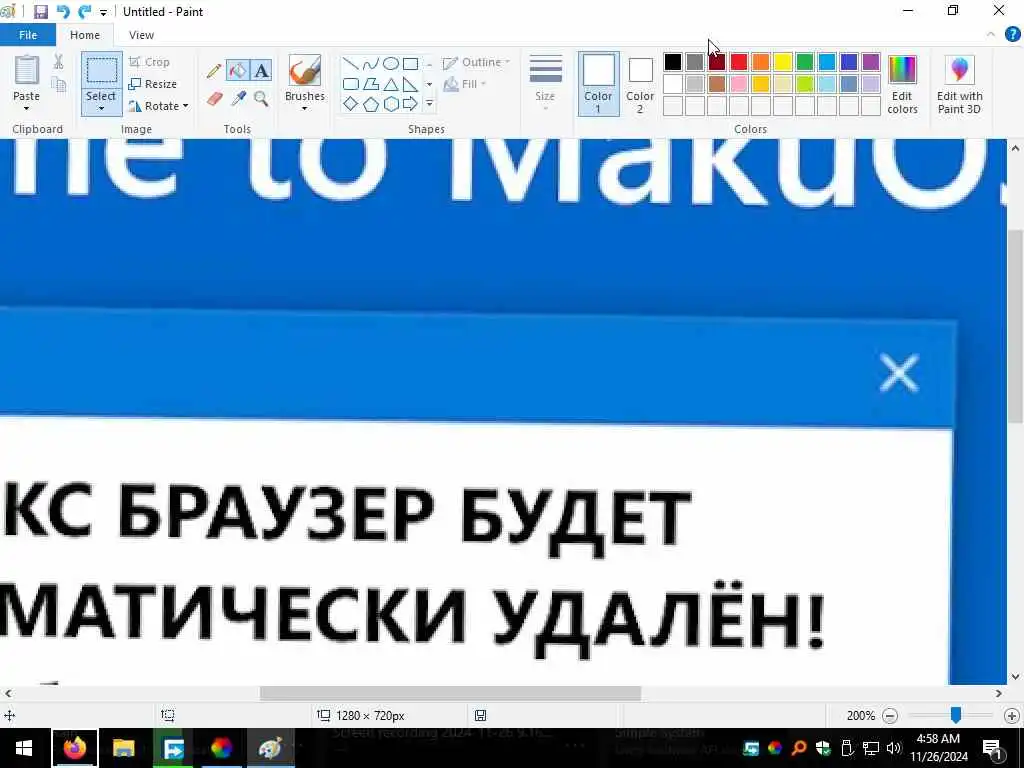Screen dimensions: 1024x768
Task: Choose the Oval shape
Action: pos(391,63)
